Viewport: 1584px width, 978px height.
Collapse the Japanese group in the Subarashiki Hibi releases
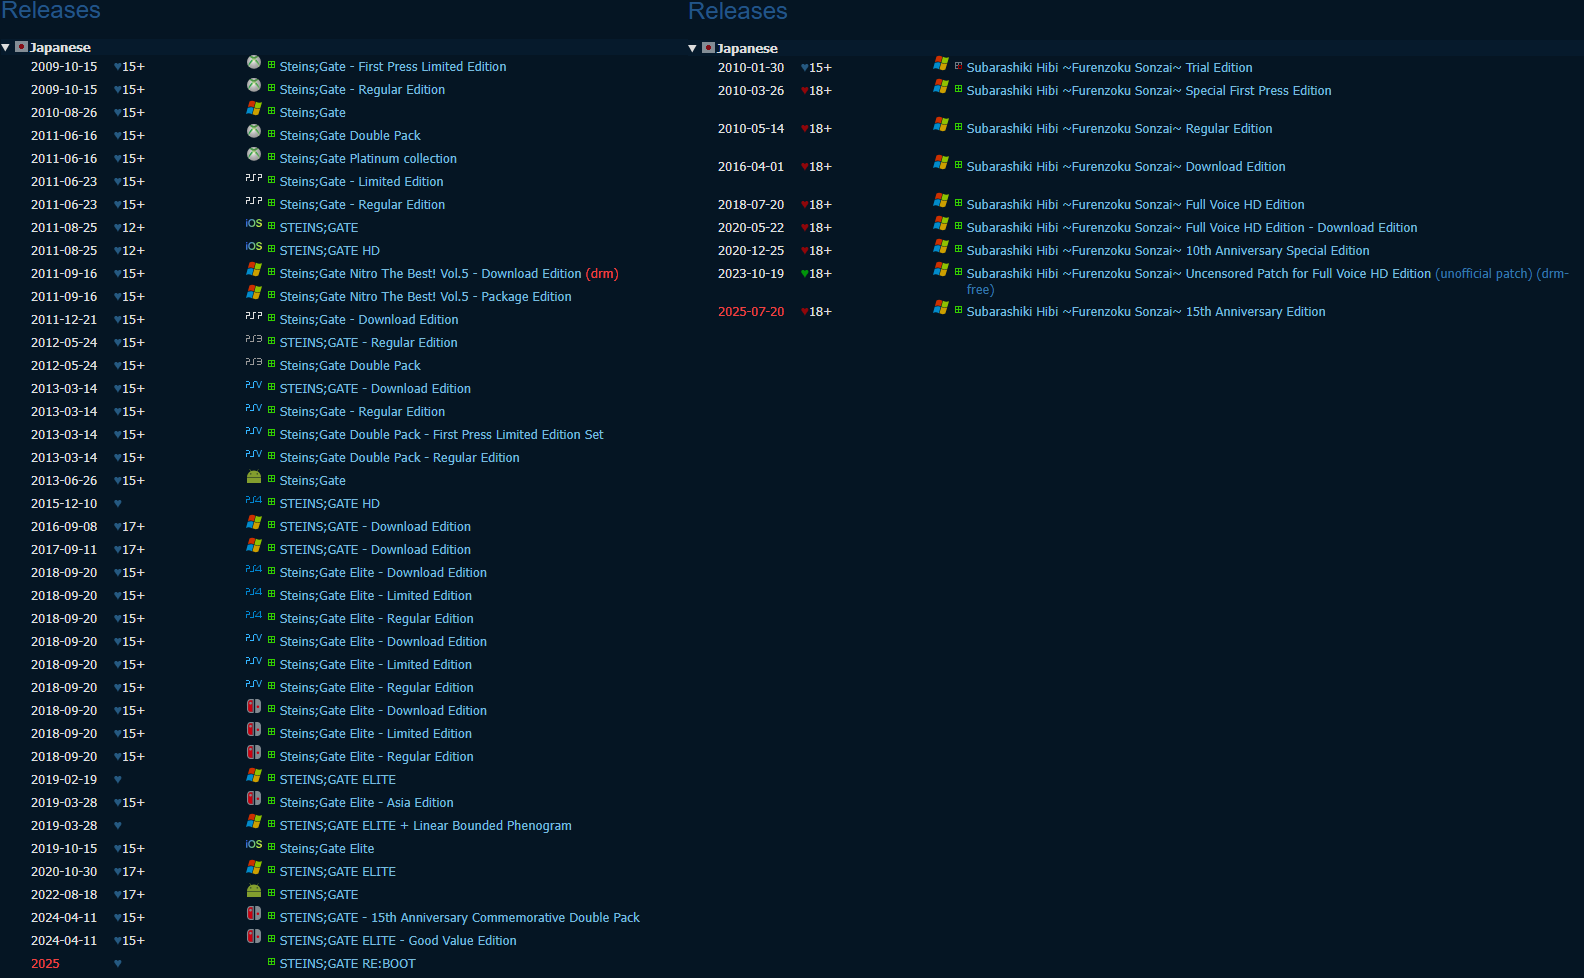coord(692,48)
